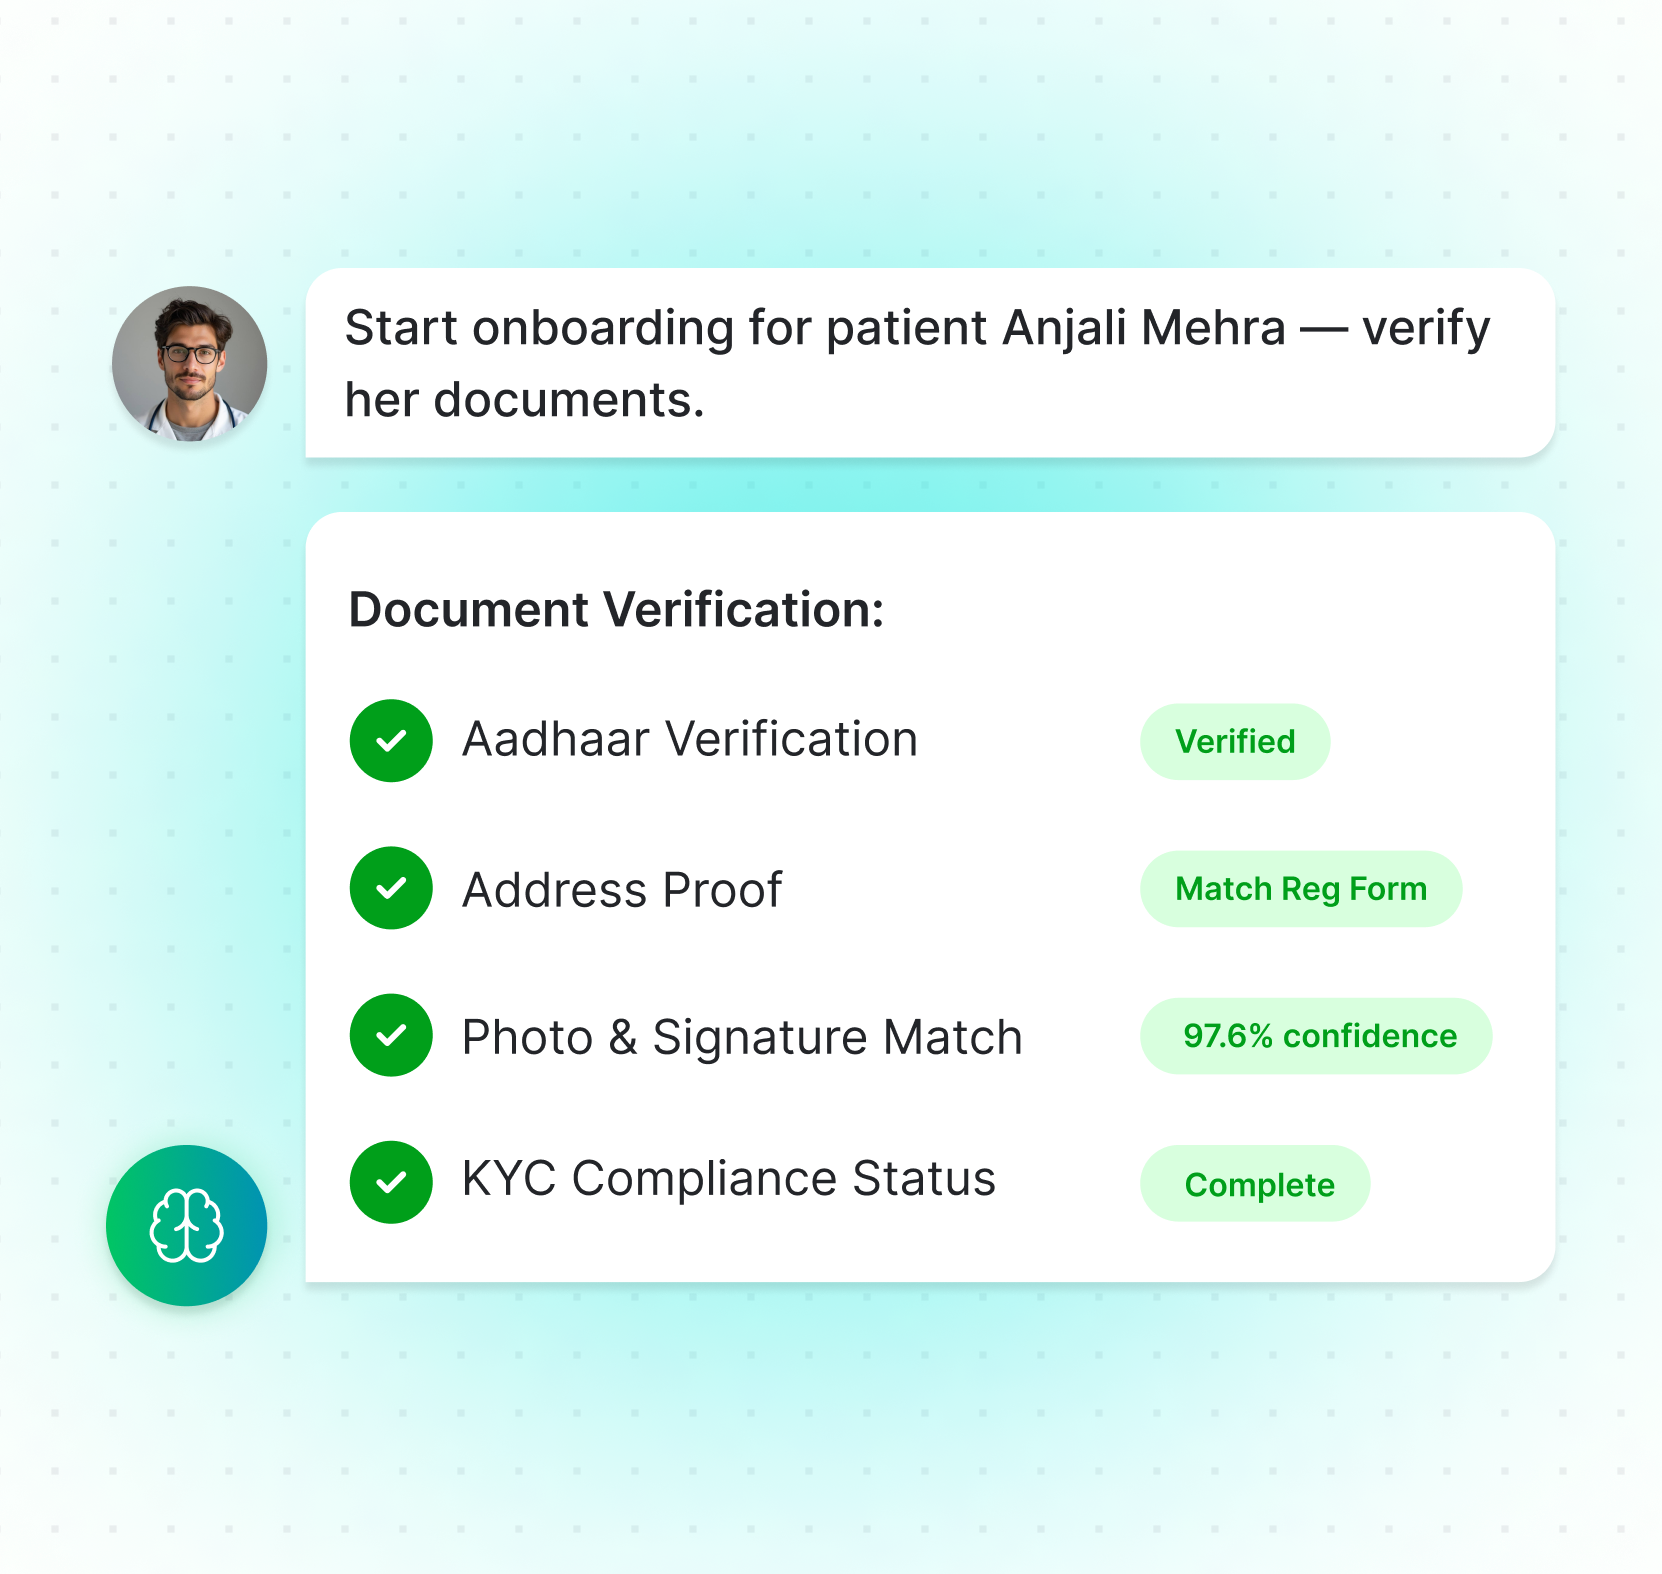Select the Match Reg Form badge
Screen dimensions: 1662x1574
click(1301, 888)
